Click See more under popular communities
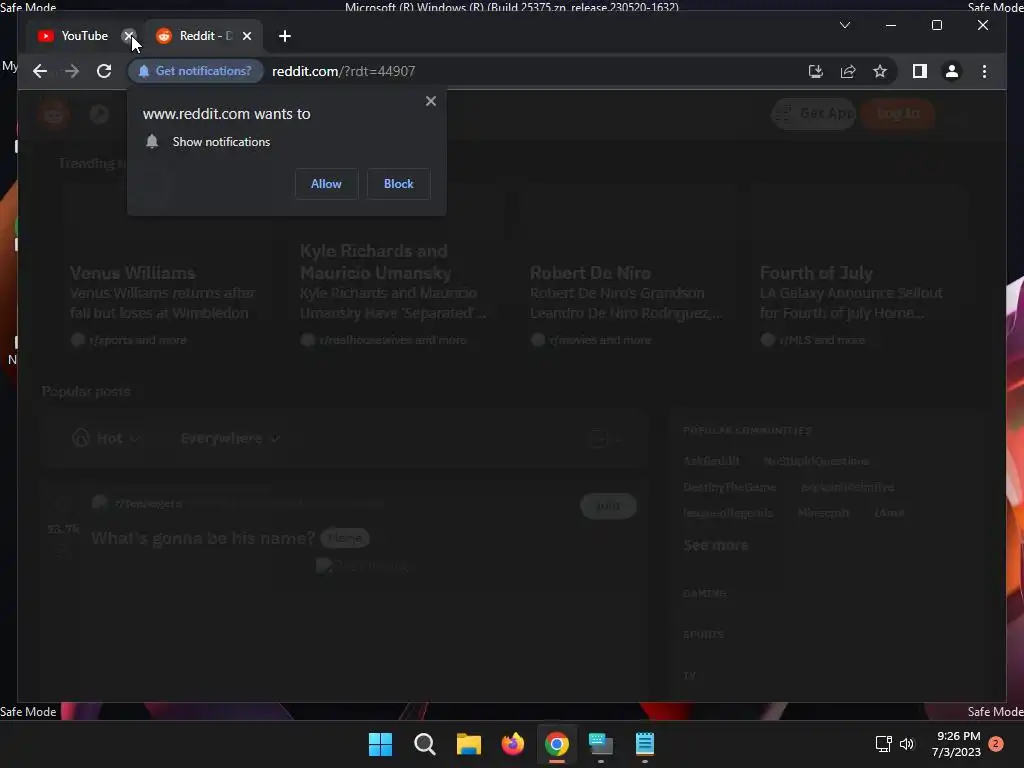Screen dimensions: 1024x768 (716, 545)
